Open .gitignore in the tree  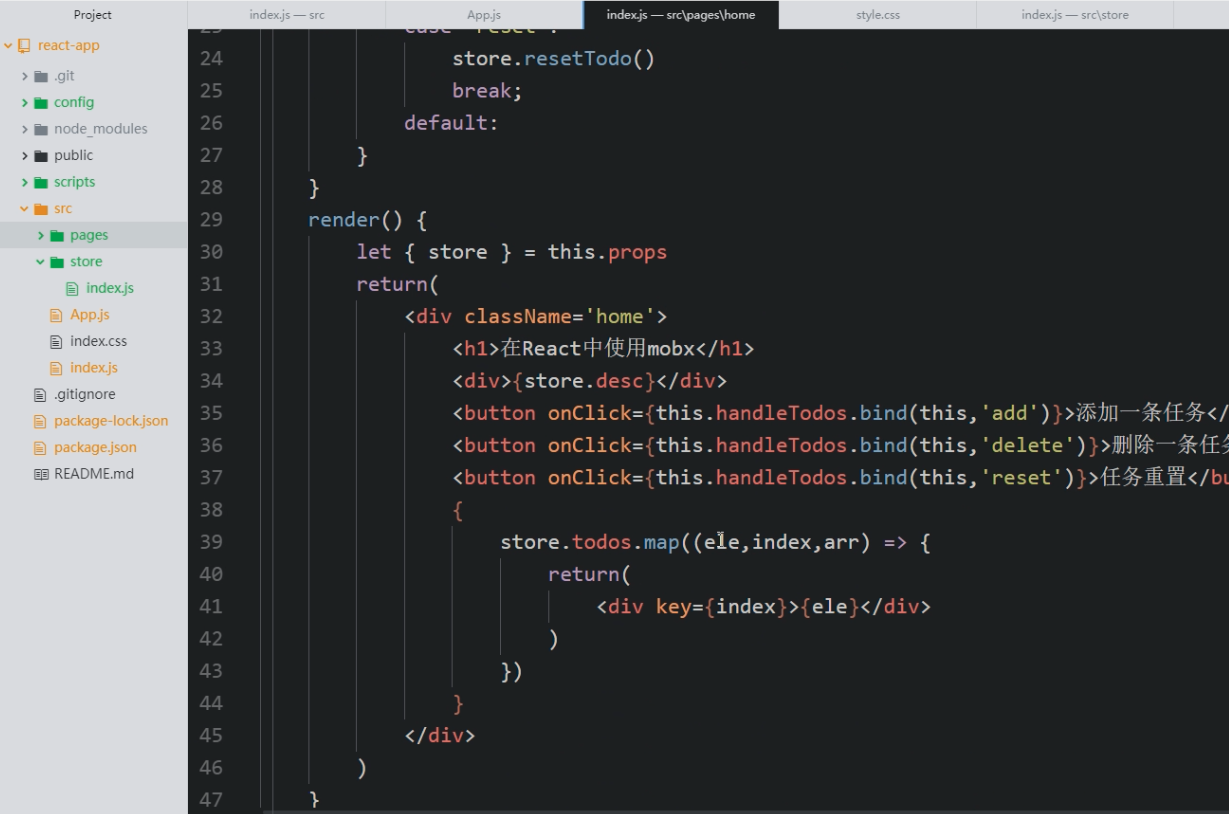coord(85,394)
